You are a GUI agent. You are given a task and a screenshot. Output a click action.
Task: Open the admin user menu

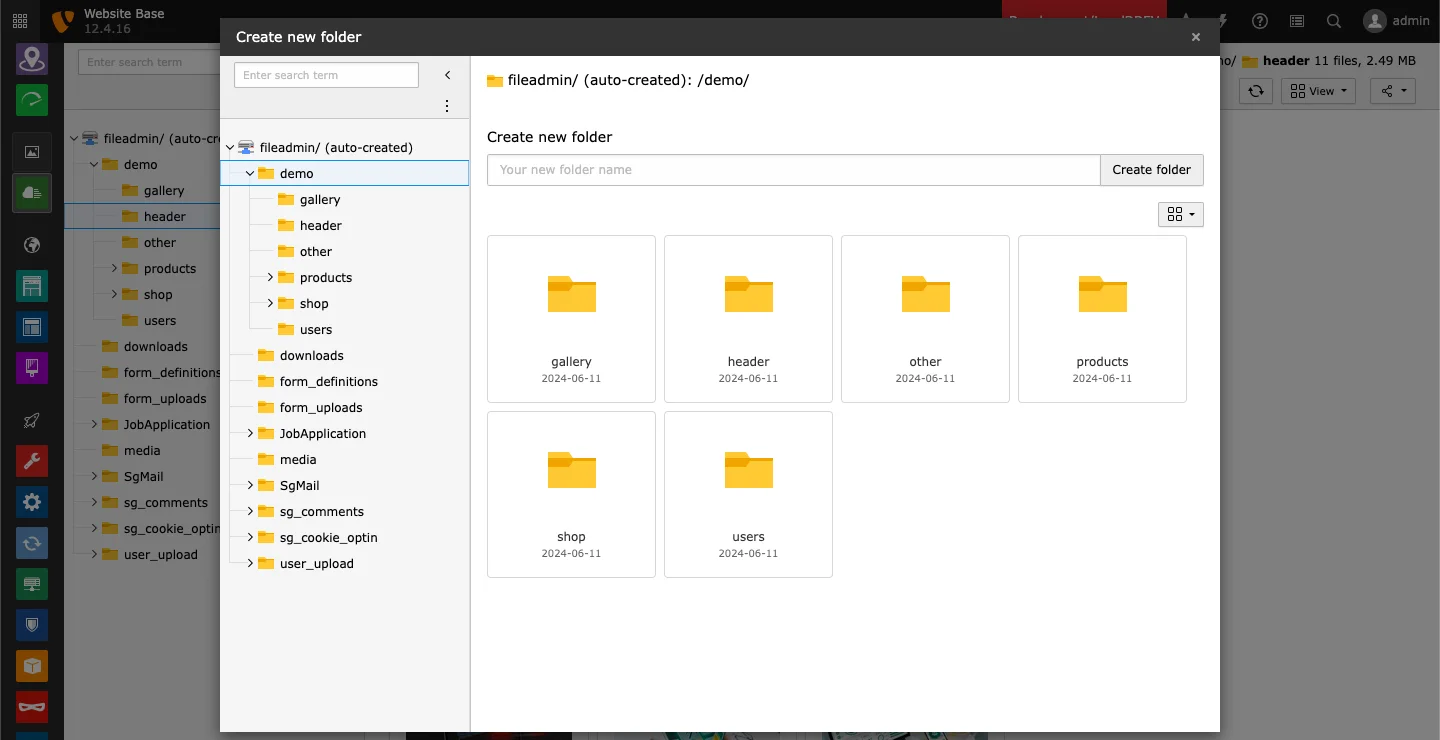coord(1397,21)
